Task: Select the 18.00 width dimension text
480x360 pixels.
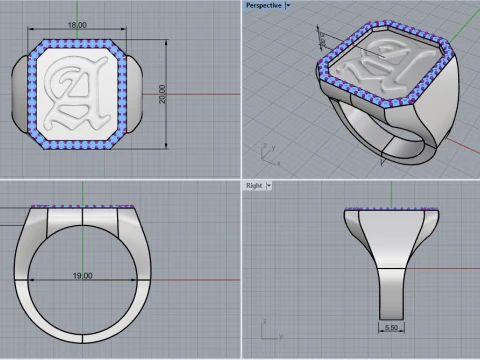Action: (x=77, y=25)
